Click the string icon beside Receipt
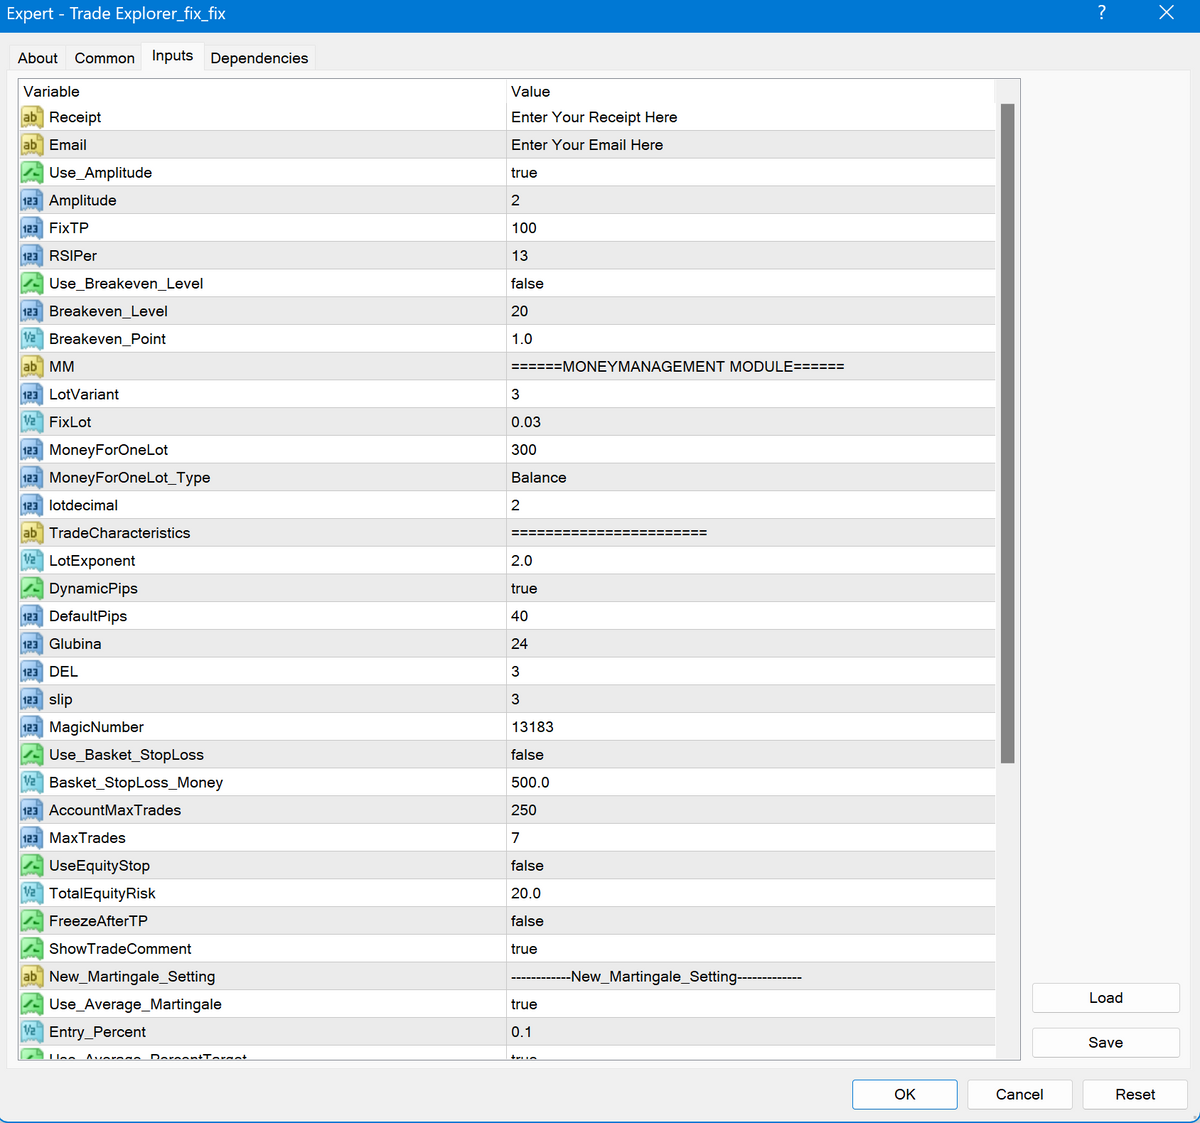Screen dimensions: 1200x1123 coord(31,117)
